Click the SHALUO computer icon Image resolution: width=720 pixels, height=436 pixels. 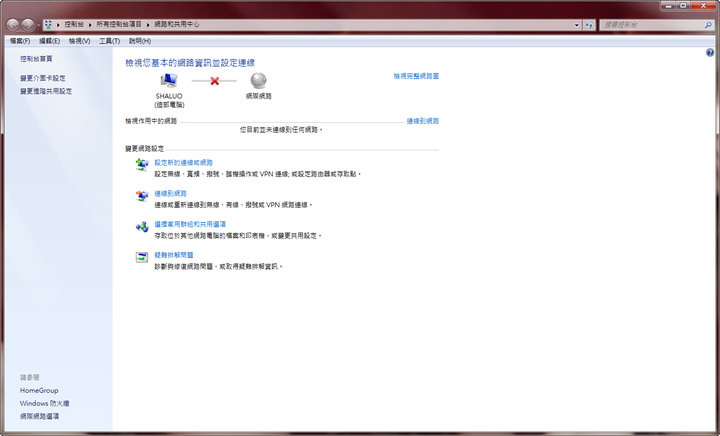(169, 81)
